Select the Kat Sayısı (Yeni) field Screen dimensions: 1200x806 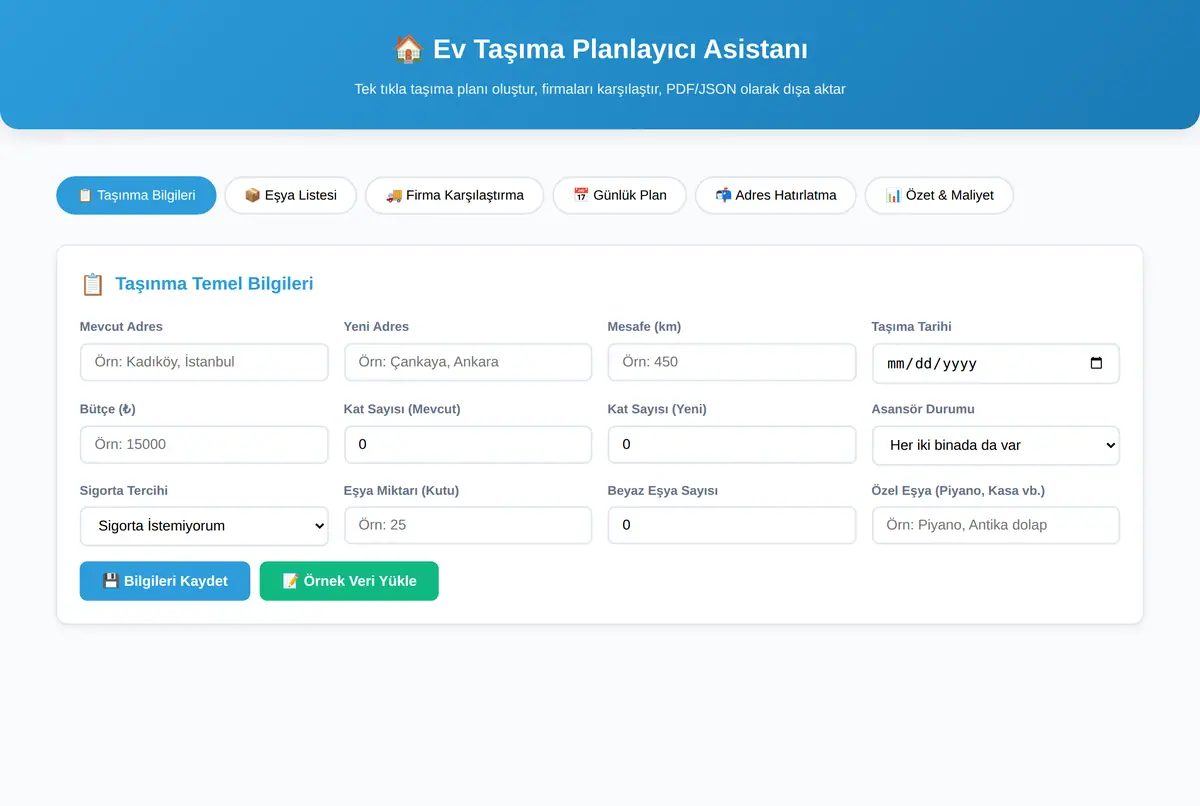point(732,444)
